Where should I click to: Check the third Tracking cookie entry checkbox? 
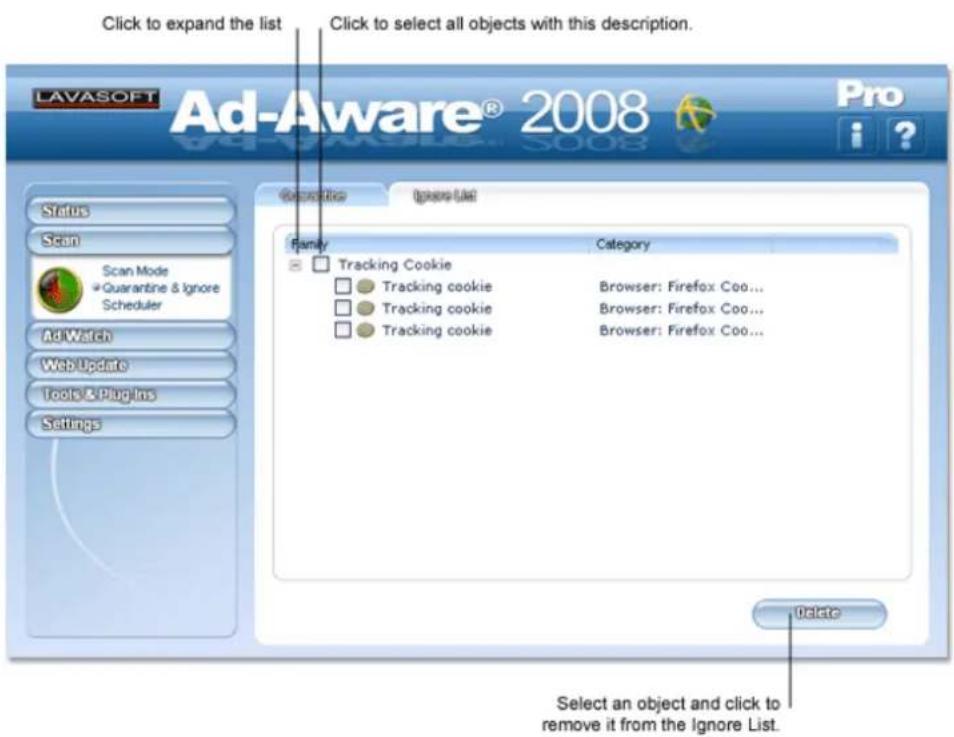[343, 330]
